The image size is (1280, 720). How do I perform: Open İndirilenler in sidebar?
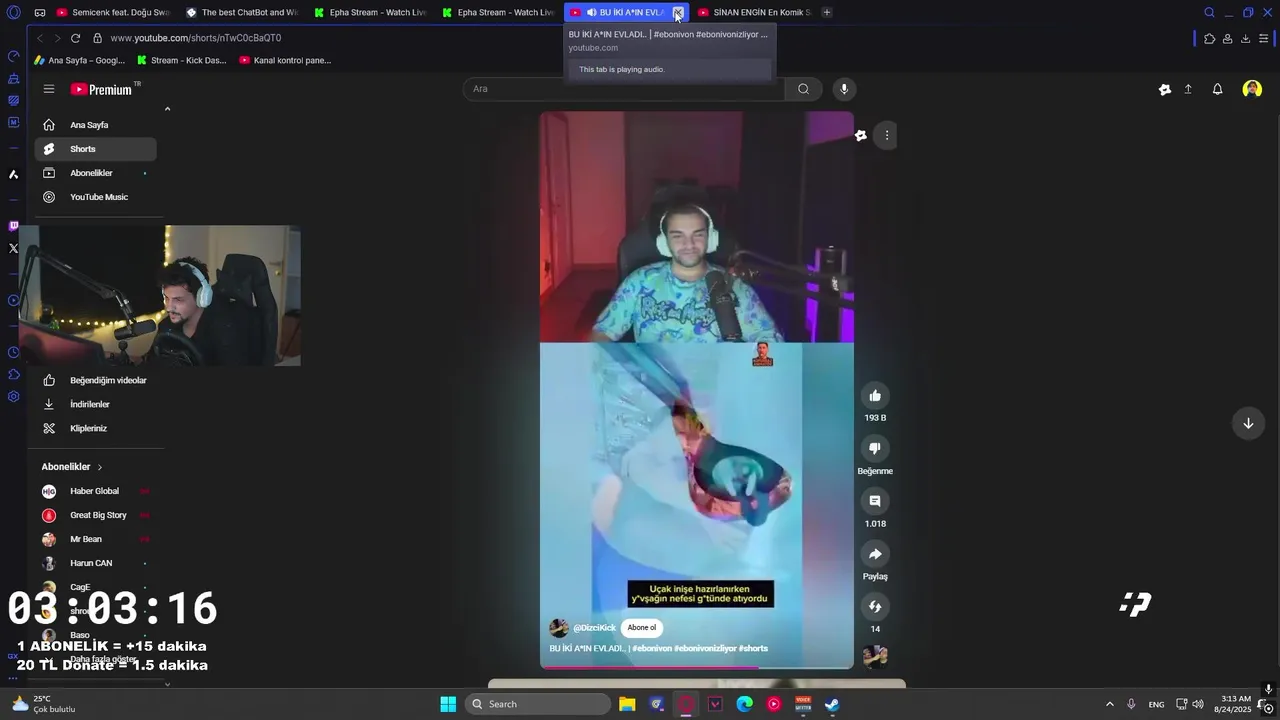point(95,404)
